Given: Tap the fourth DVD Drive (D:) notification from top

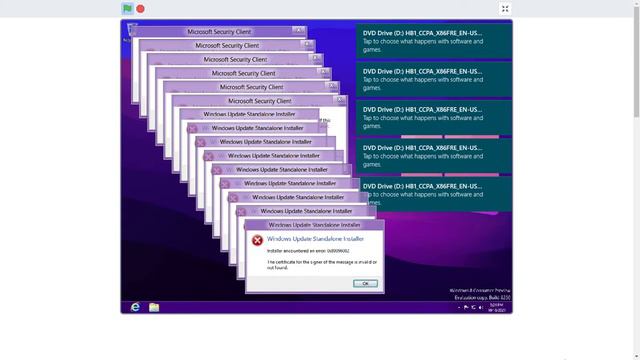Looking at the screenshot, I should tap(434, 156).
